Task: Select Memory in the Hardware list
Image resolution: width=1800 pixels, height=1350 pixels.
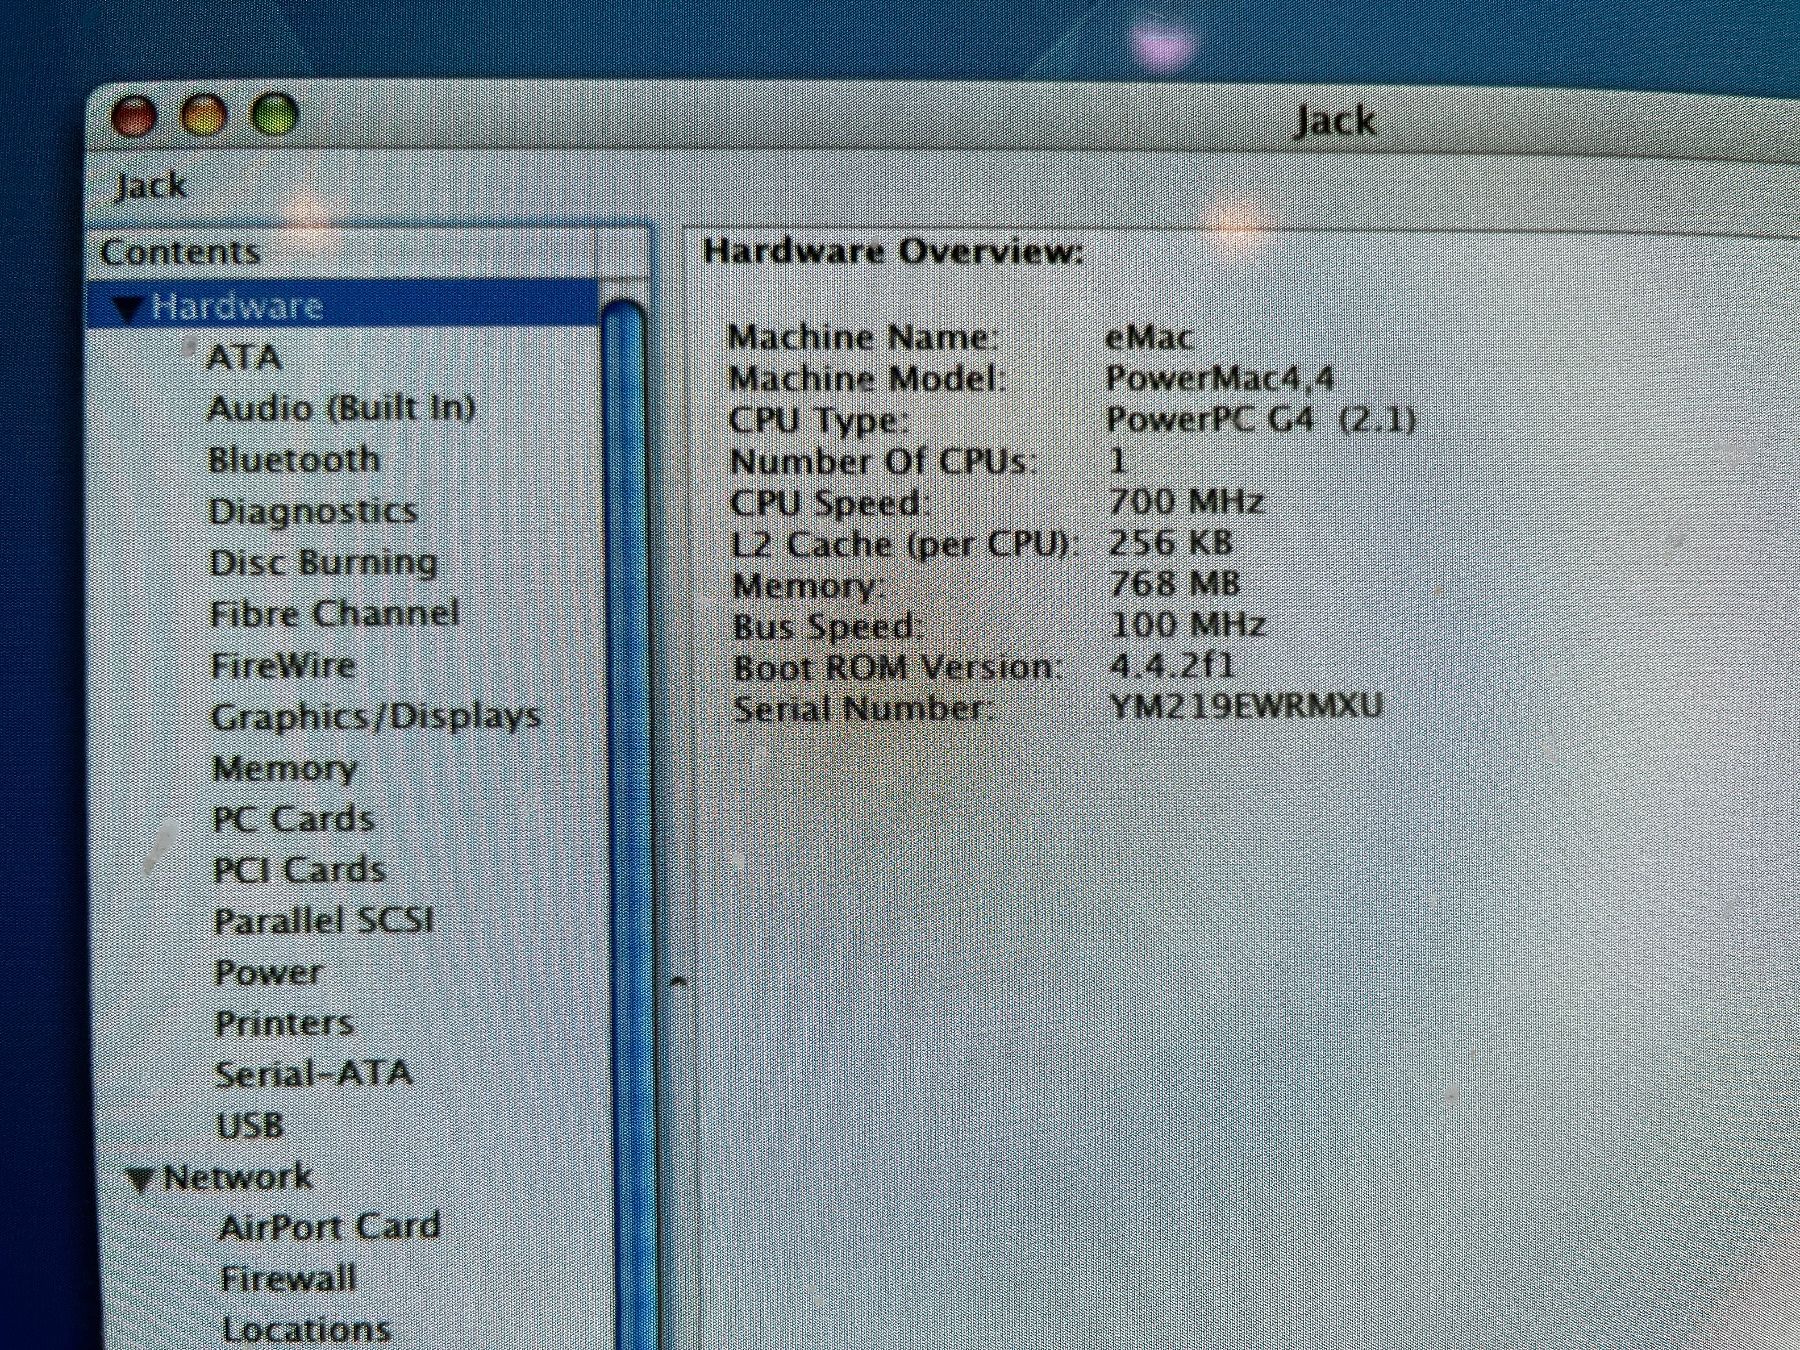Action: 285,769
